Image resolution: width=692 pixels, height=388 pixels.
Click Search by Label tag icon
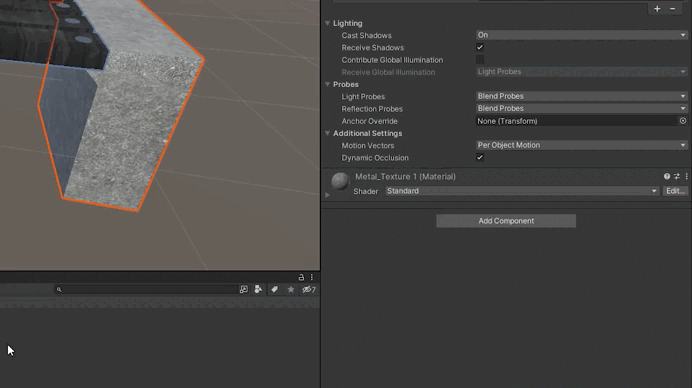274,290
